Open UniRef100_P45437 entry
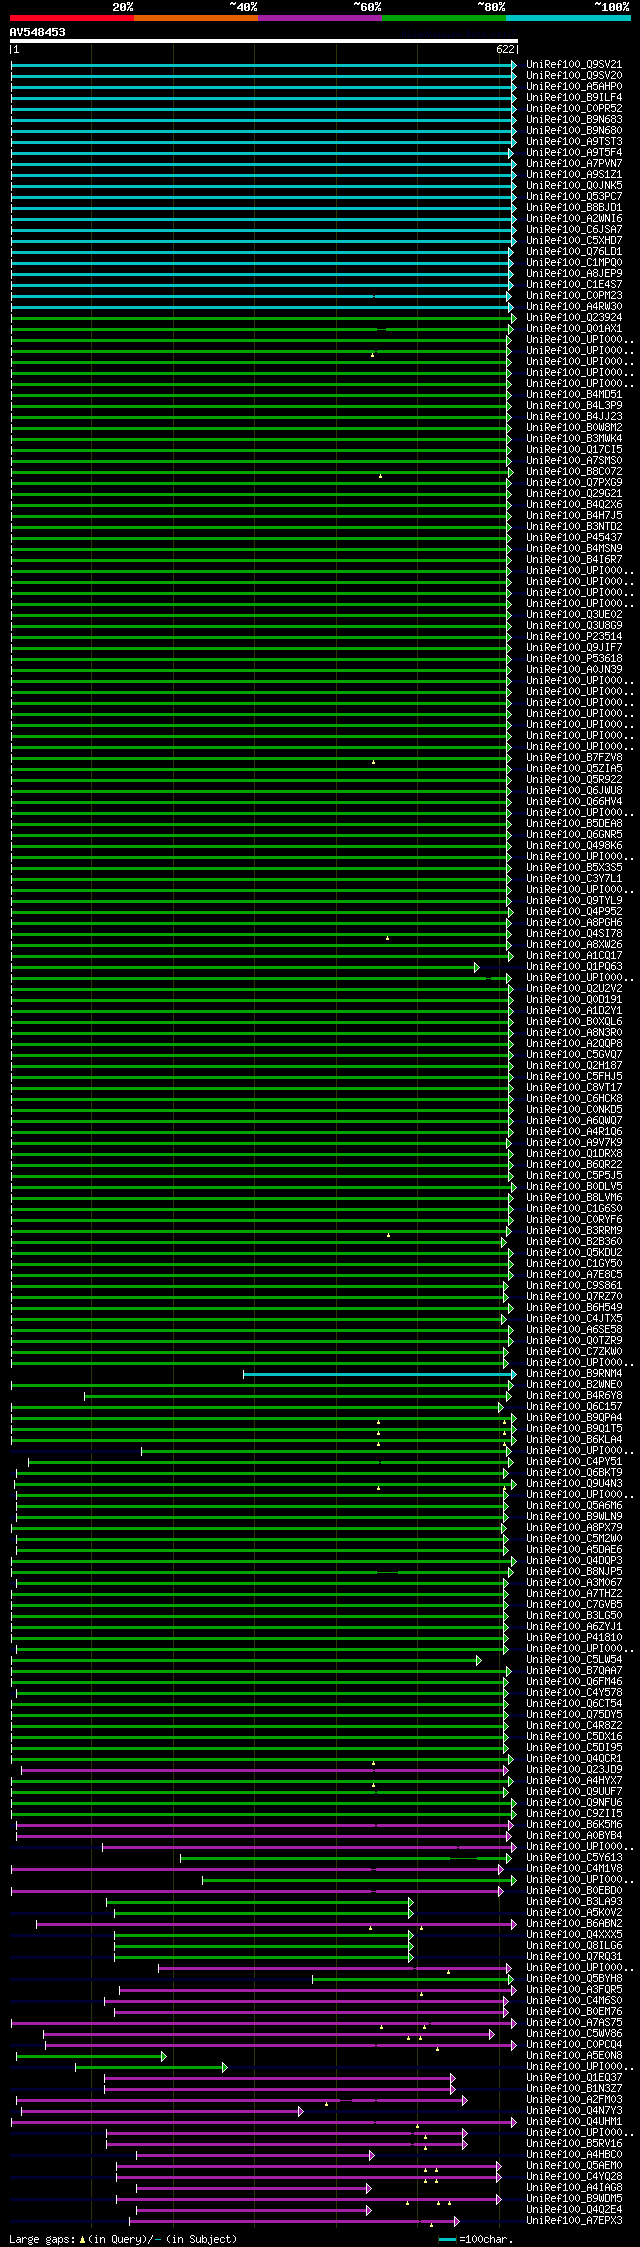The width and height of the screenshot is (640, 2247). coord(574,538)
